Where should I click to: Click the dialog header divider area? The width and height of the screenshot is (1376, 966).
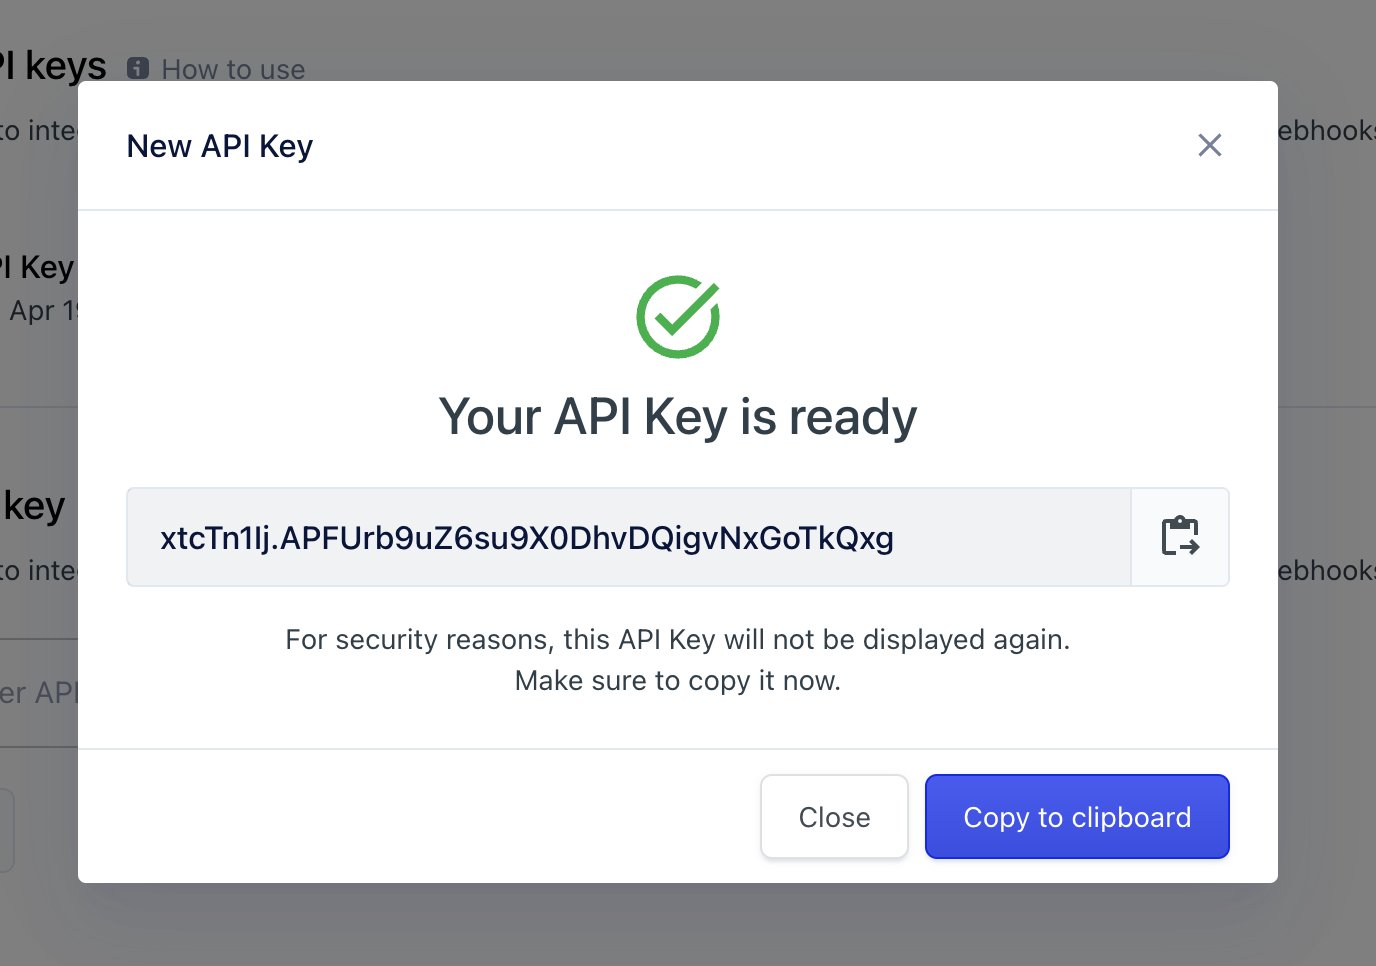click(677, 209)
